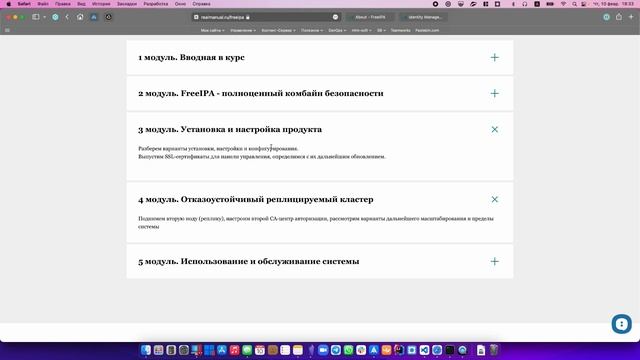Open Safari menu in menu bar
Screen dimensions: 640x360
coord(24,4)
